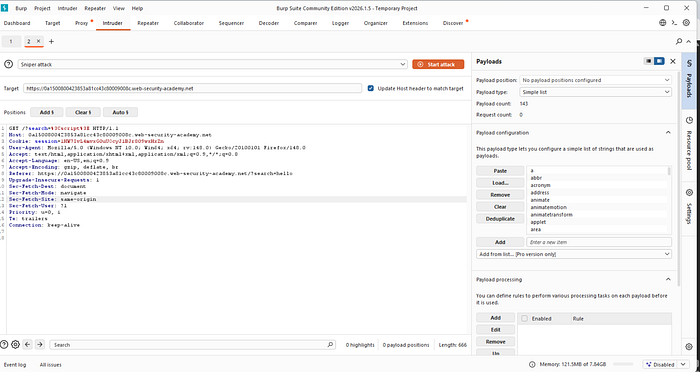Collapse Payload configuration section
This screenshot has width=700, height=372.
pos(668,133)
